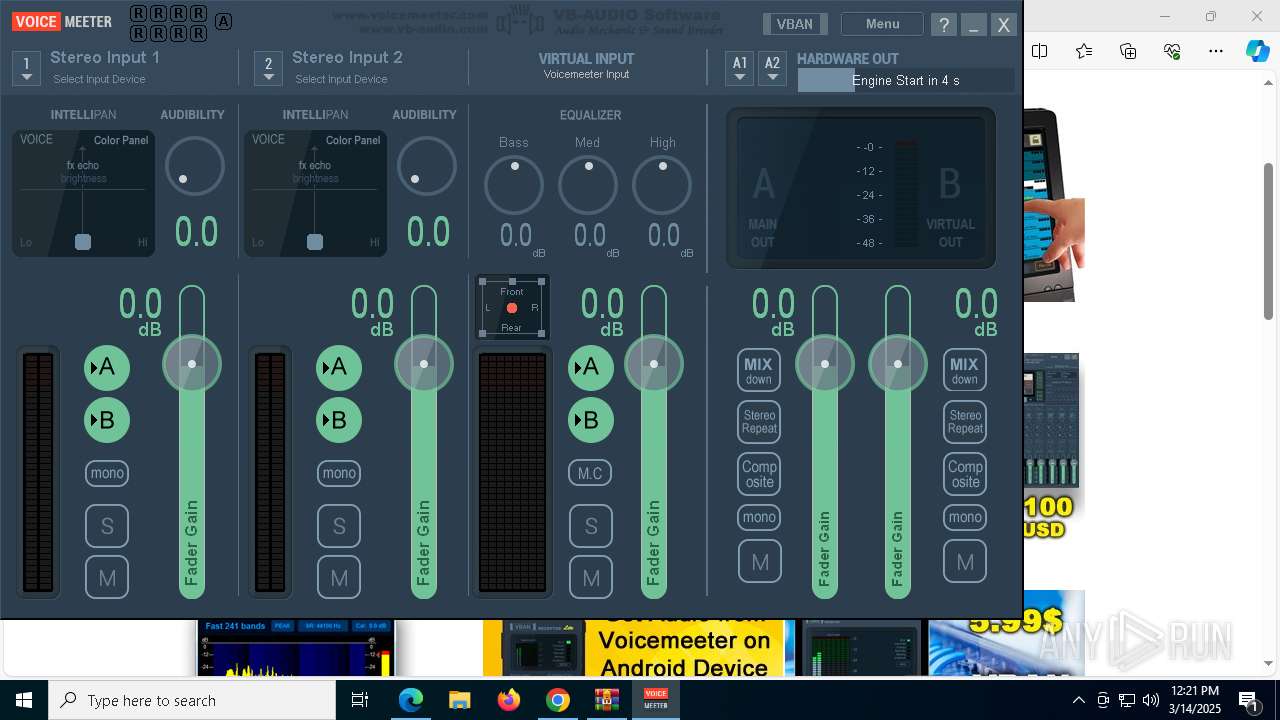This screenshot has height=720, width=1280.
Task: Click Stereo Input 1 Intellipan voice panel
Action: pos(84,193)
